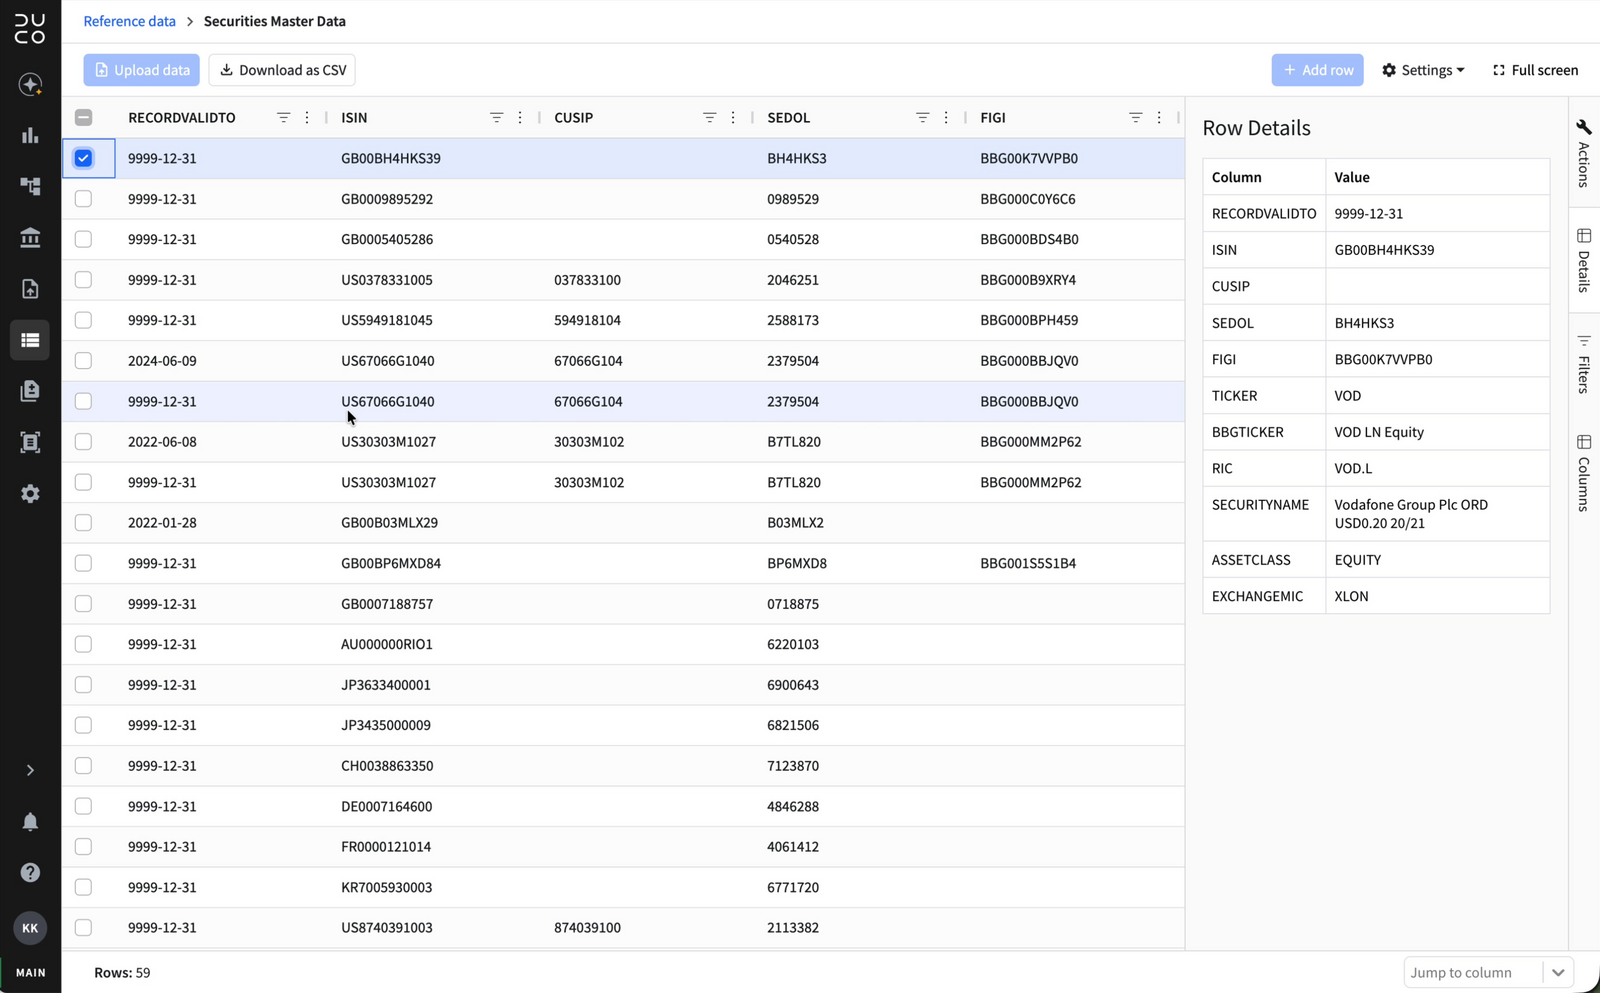Filter the FIGI column
The height and width of the screenshot is (993, 1600).
pyautogui.click(x=1135, y=117)
